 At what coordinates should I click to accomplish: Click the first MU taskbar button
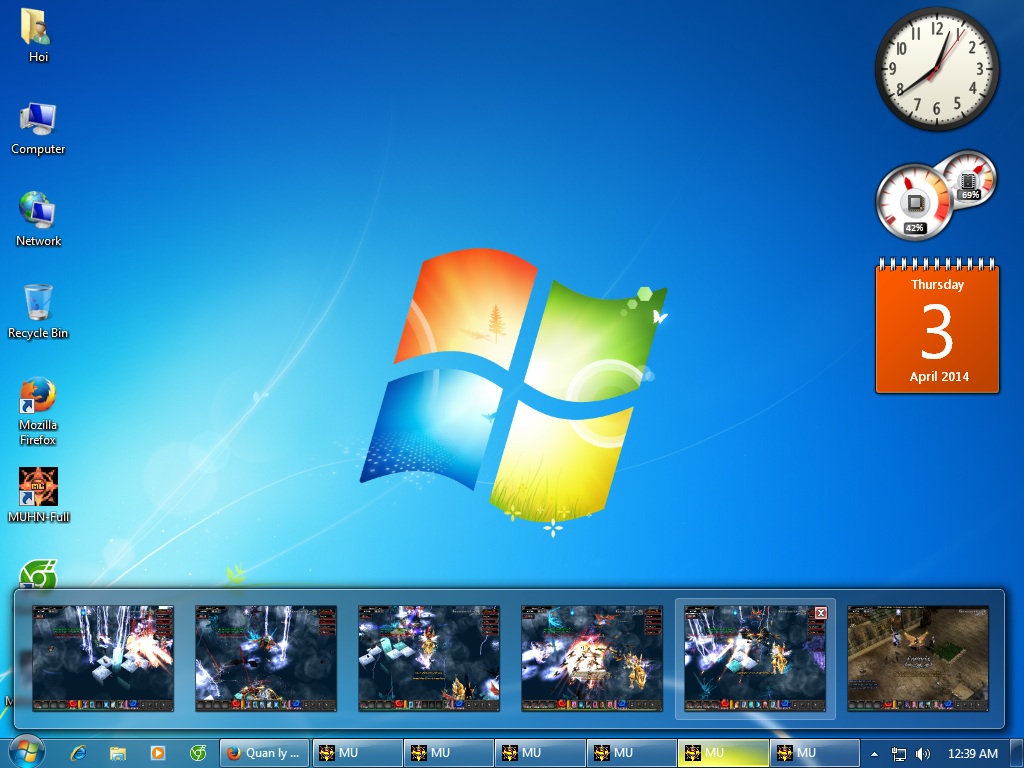357,753
